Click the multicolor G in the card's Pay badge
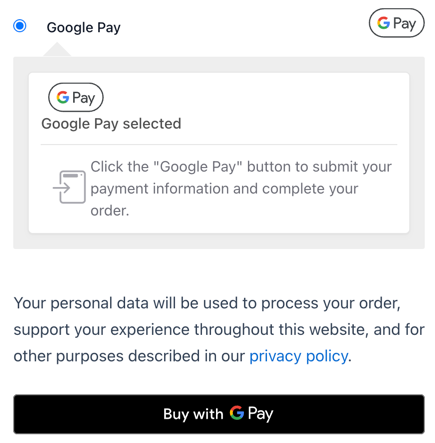Image resolution: width=435 pixels, height=443 pixels. pos(63,97)
